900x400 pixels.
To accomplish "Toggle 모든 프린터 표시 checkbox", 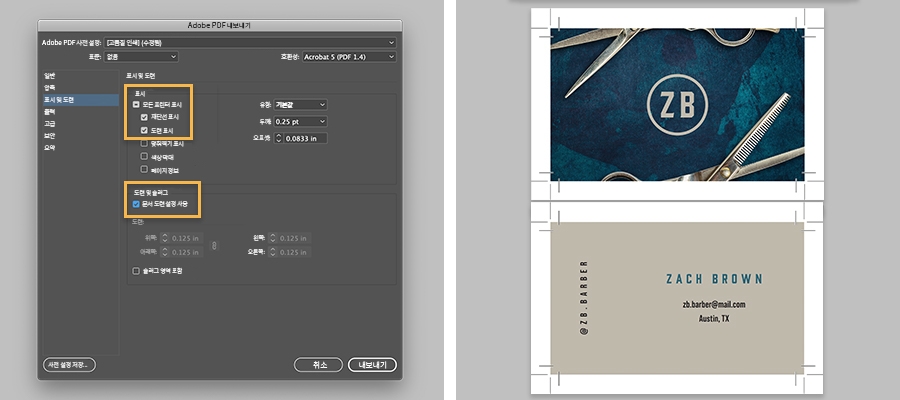I will (136, 105).
